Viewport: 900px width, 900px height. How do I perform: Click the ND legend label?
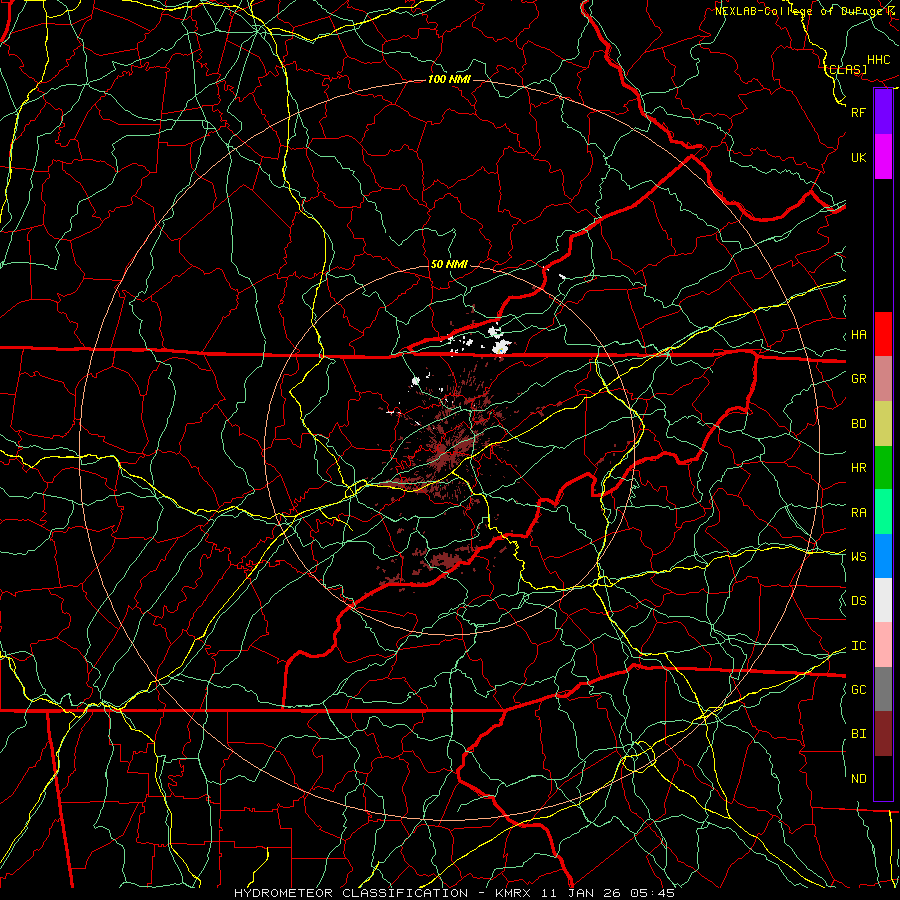point(858,778)
